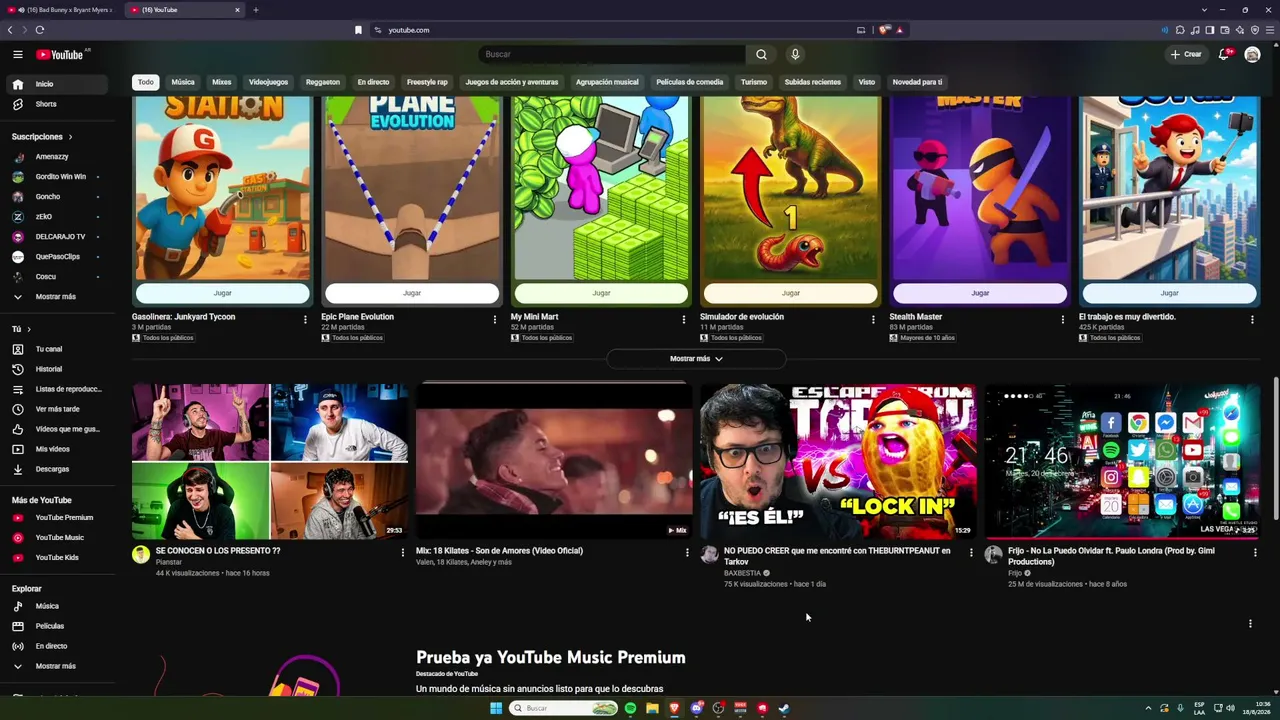The width and height of the screenshot is (1280, 720).
Task: Expand Mostrar más under Suscripciones
Action: [56, 297]
